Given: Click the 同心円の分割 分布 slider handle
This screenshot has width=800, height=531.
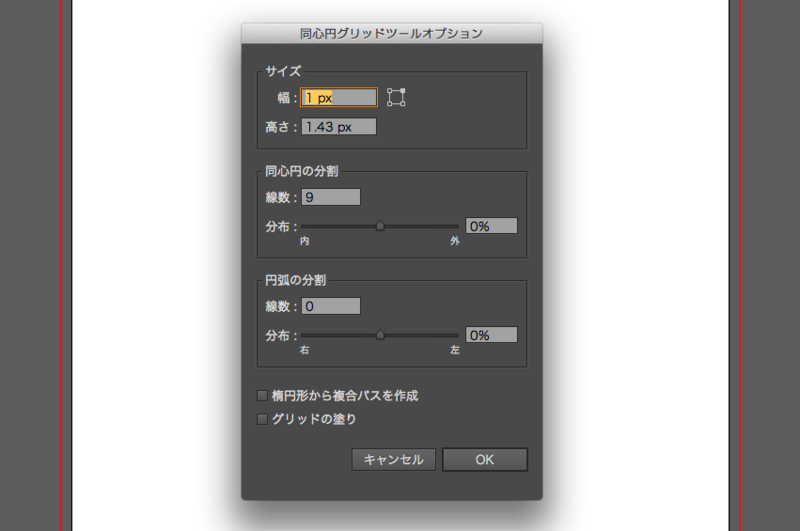Looking at the screenshot, I should point(380,226).
